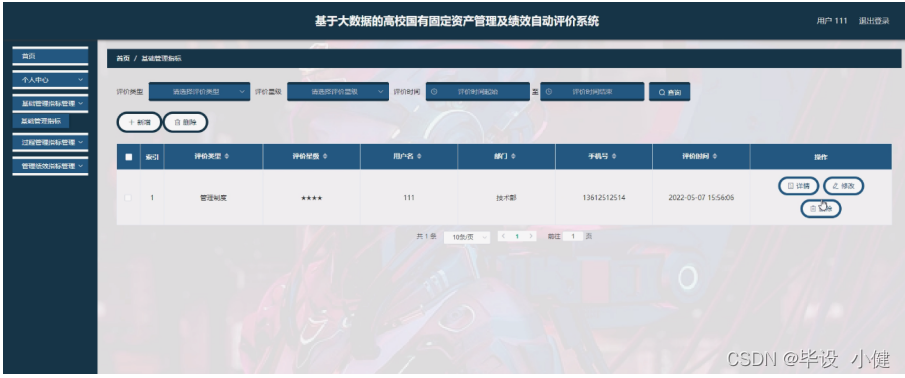Screen dimensions: 905x378
Task: Collapse the 基础管理指标管理 sidebar menu
Action: [50, 103]
